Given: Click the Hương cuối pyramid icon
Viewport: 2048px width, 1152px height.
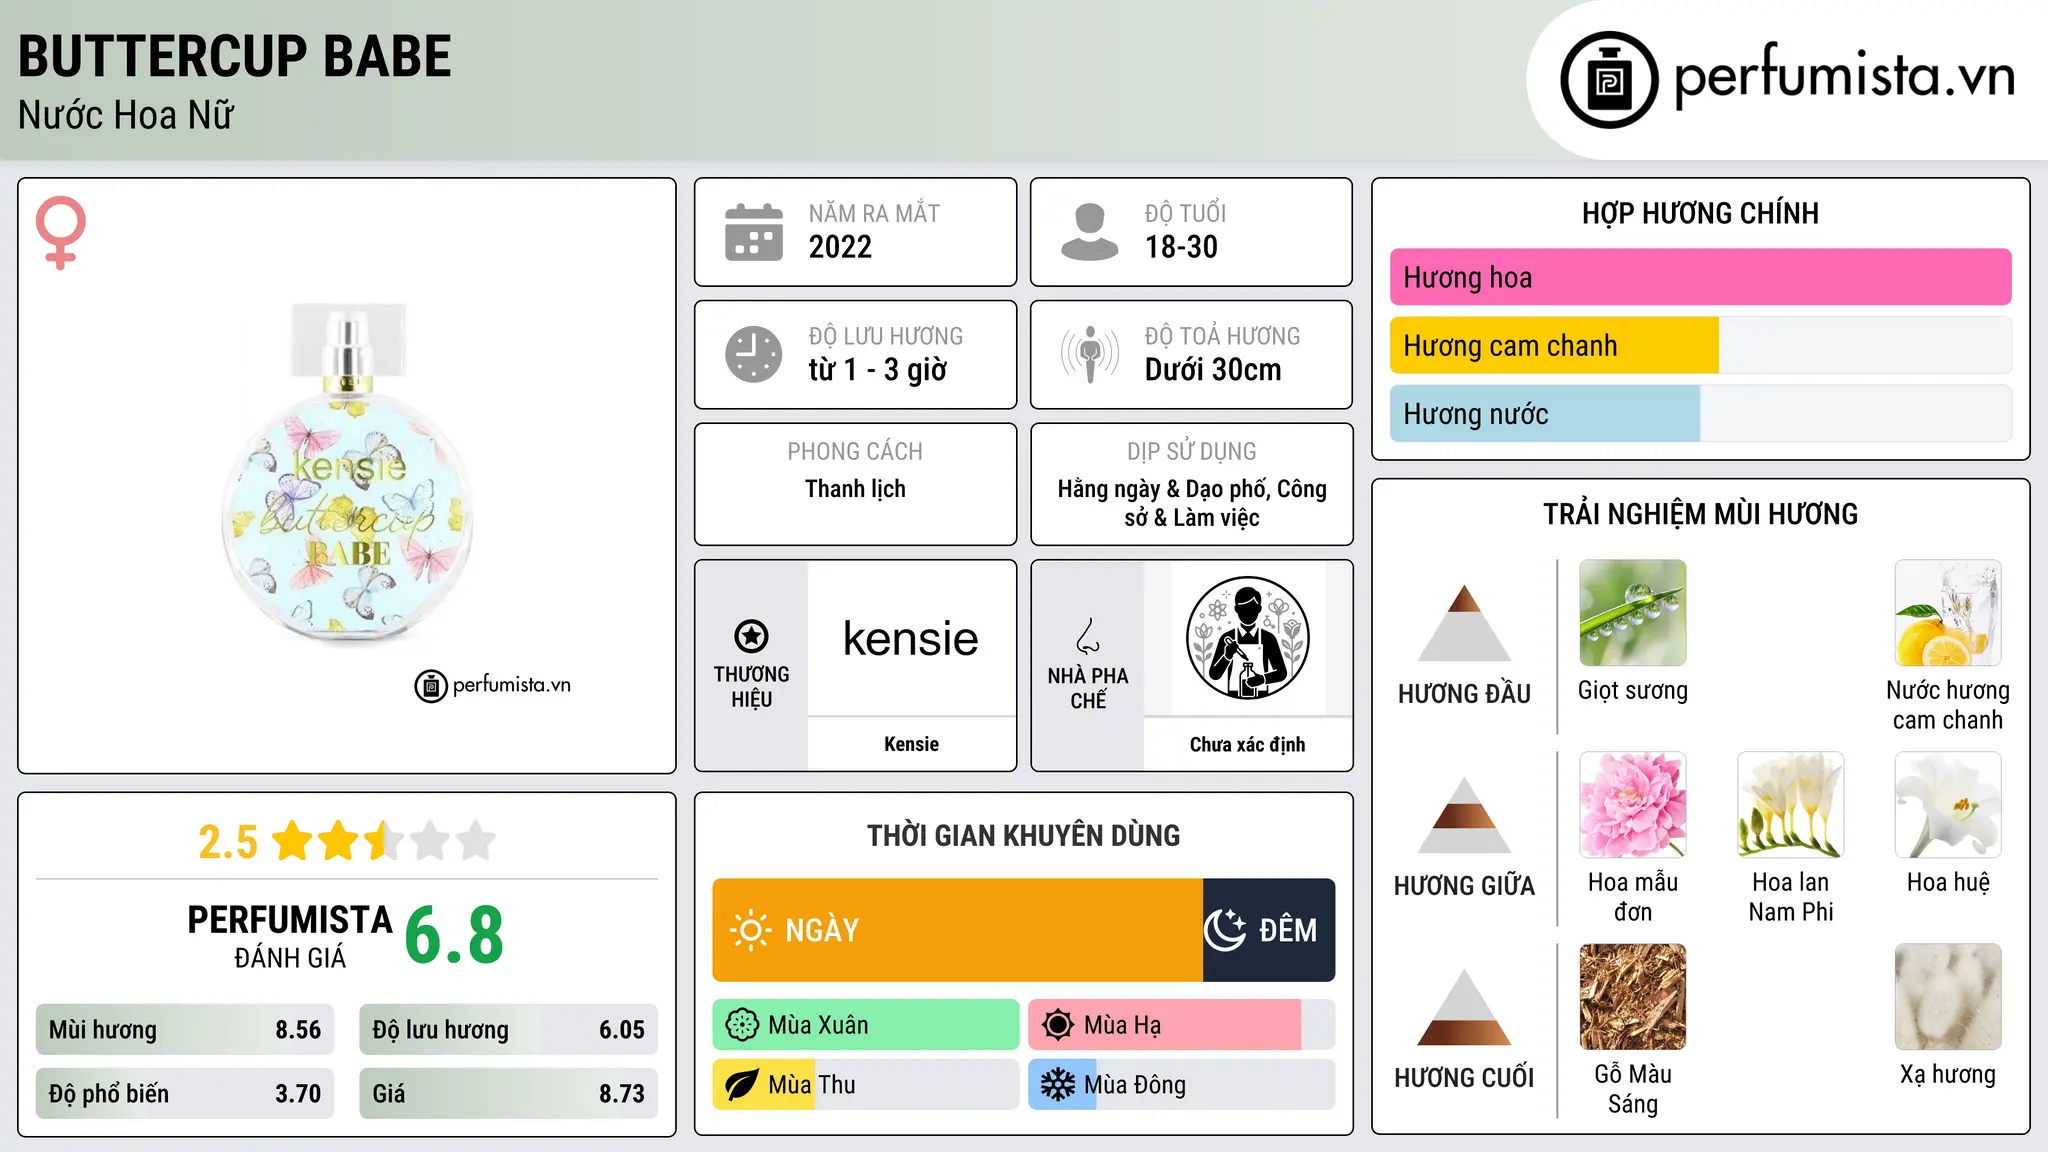Looking at the screenshot, I should tap(1464, 1007).
